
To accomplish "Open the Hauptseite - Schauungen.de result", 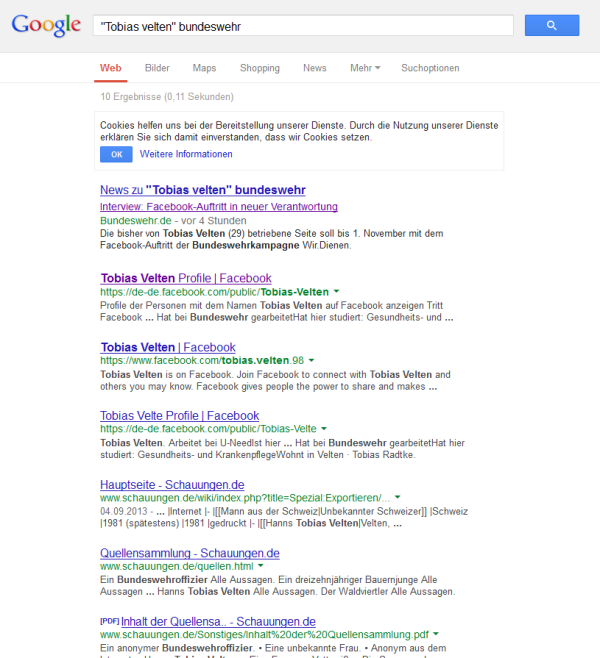I will [x=172, y=485].
